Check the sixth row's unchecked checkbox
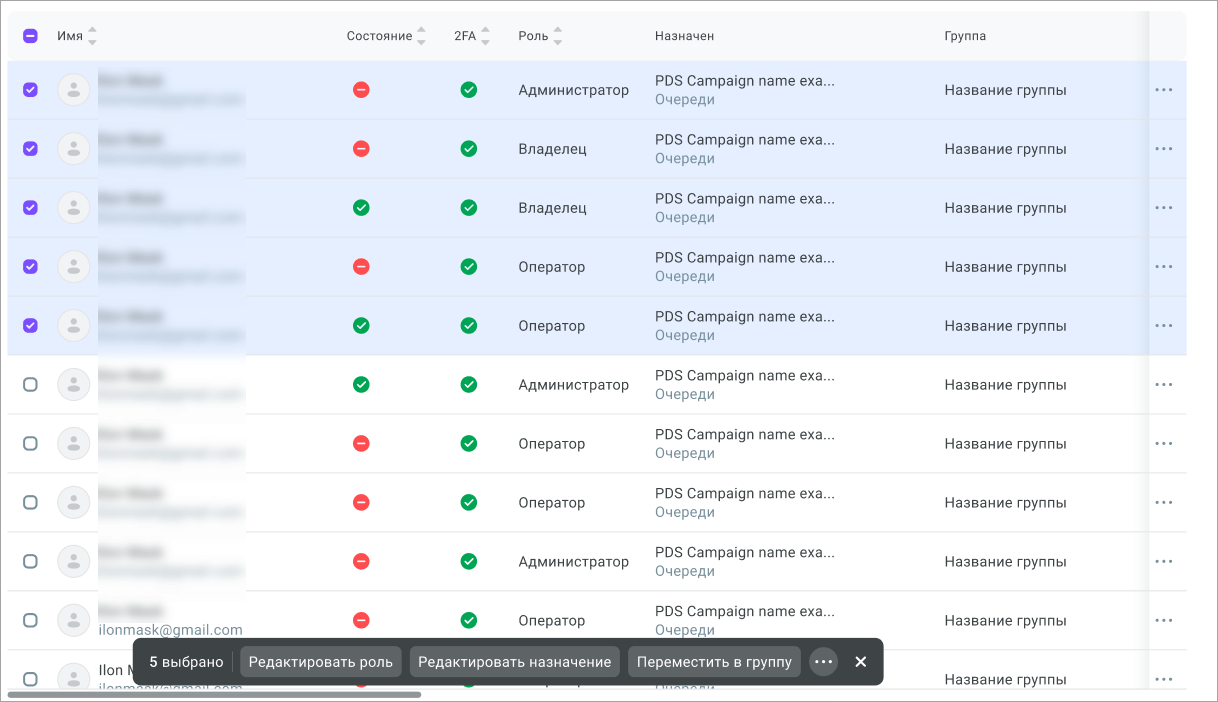Image resolution: width=1218 pixels, height=702 pixels. point(30,385)
